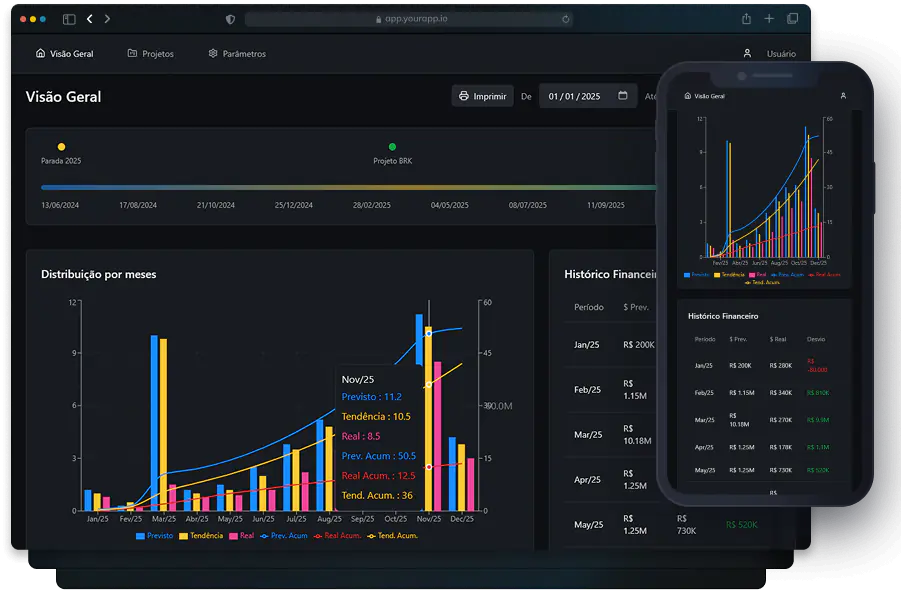The height and width of the screenshot is (592, 901).
Task: Show the tab overview icon
Action: coord(792,18)
